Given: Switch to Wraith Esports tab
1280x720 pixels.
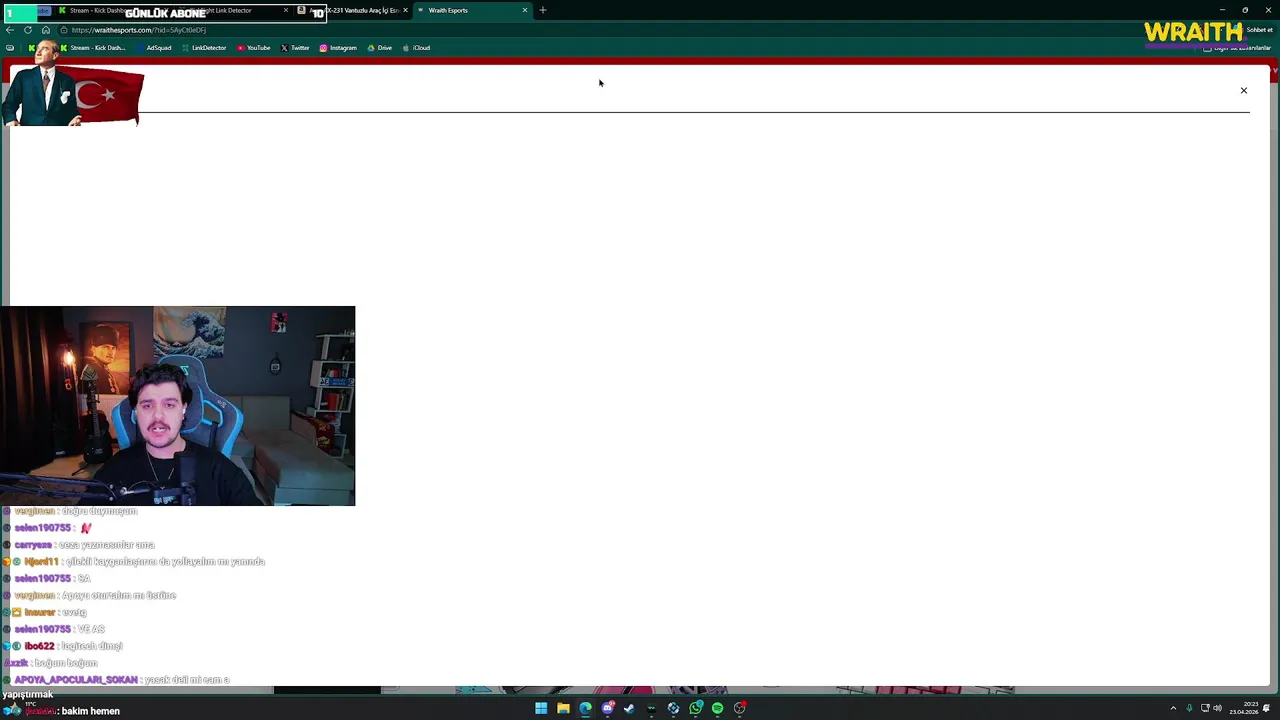Looking at the screenshot, I should (x=470, y=10).
